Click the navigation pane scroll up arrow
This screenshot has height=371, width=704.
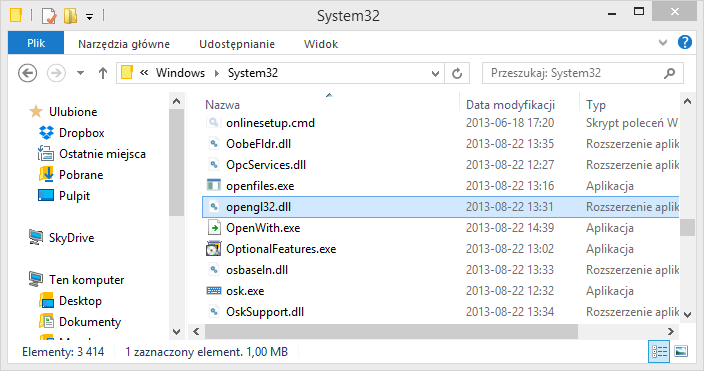tap(176, 102)
